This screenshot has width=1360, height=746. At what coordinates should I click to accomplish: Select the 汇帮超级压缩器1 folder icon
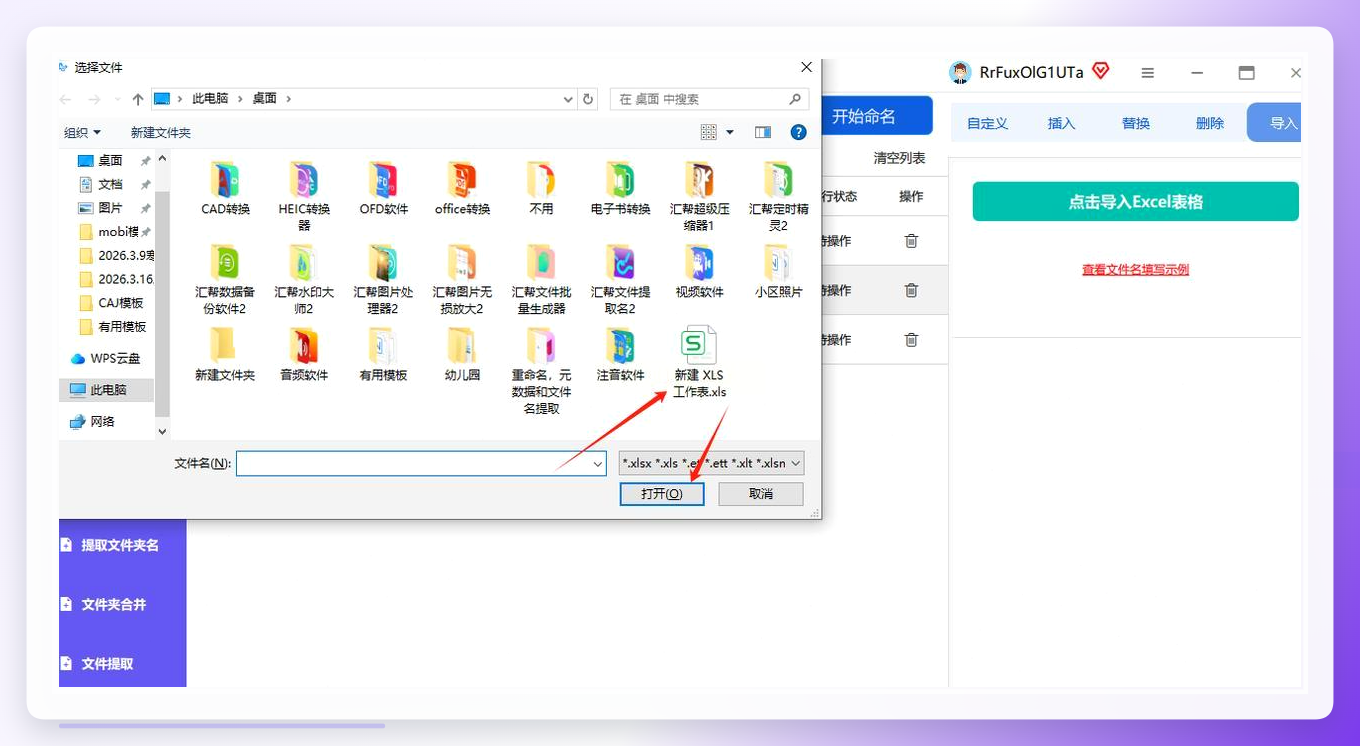(699, 180)
